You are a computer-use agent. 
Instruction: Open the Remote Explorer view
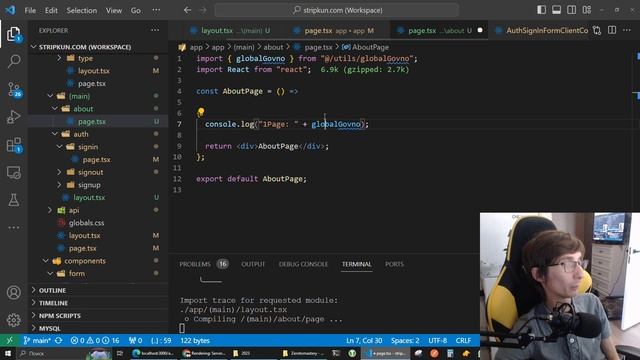[x=13, y=173]
